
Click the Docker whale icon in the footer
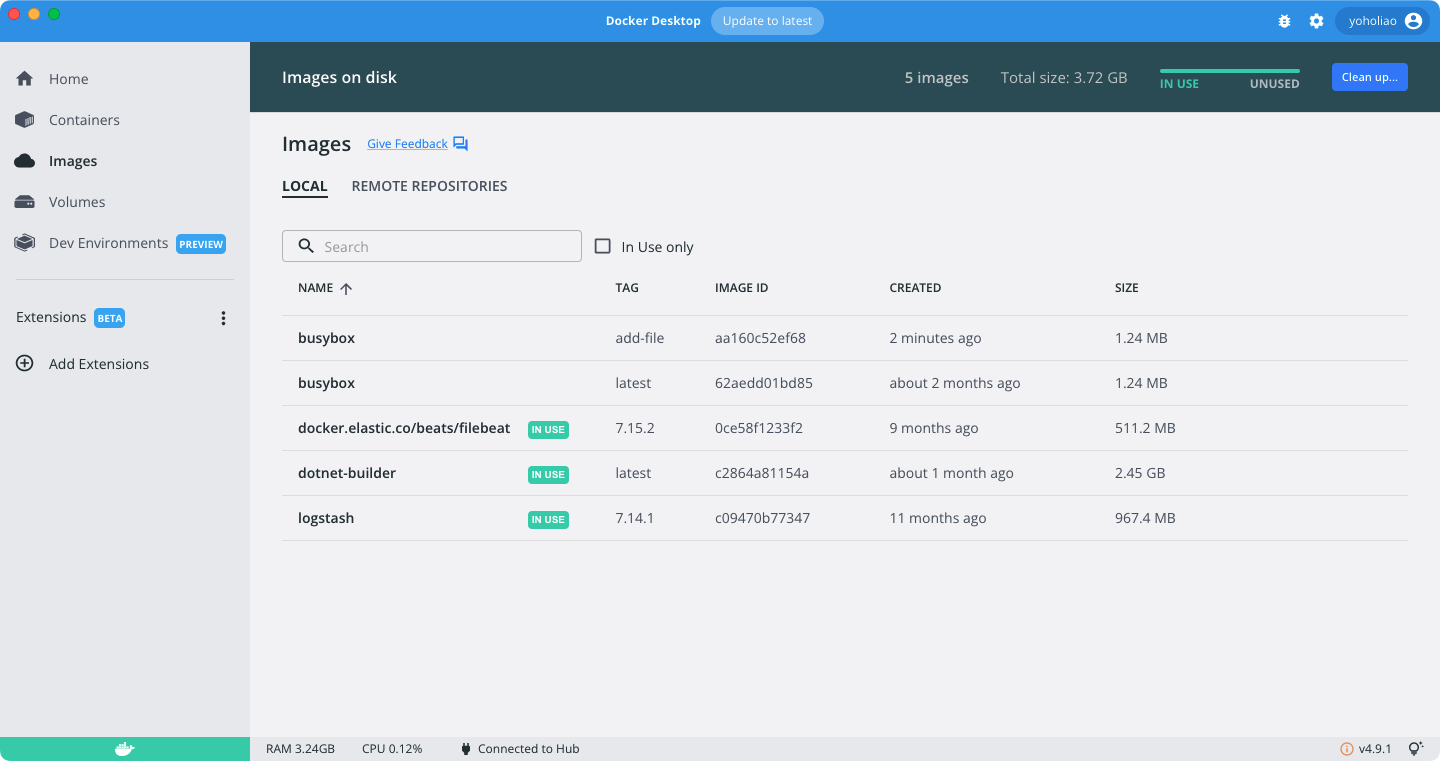tap(125, 747)
